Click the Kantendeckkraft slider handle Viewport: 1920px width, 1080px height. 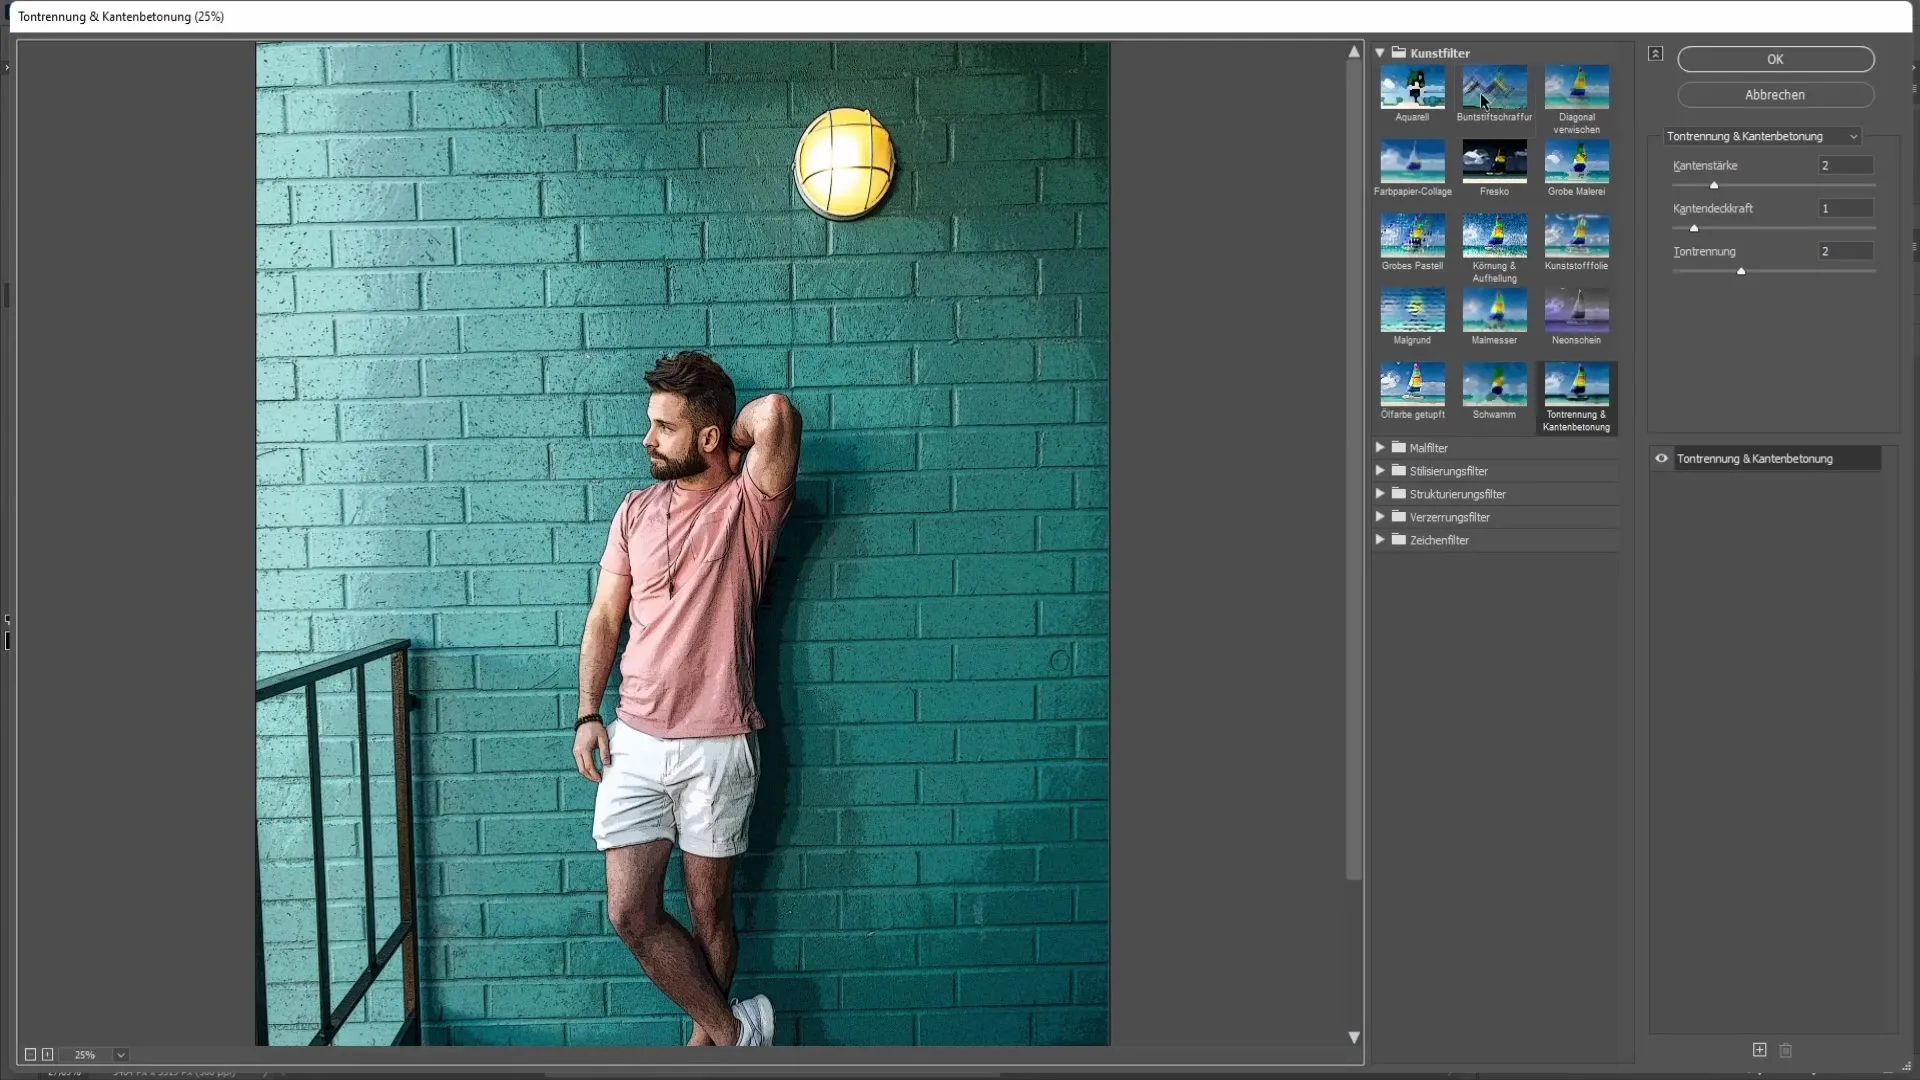[x=1694, y=228]
